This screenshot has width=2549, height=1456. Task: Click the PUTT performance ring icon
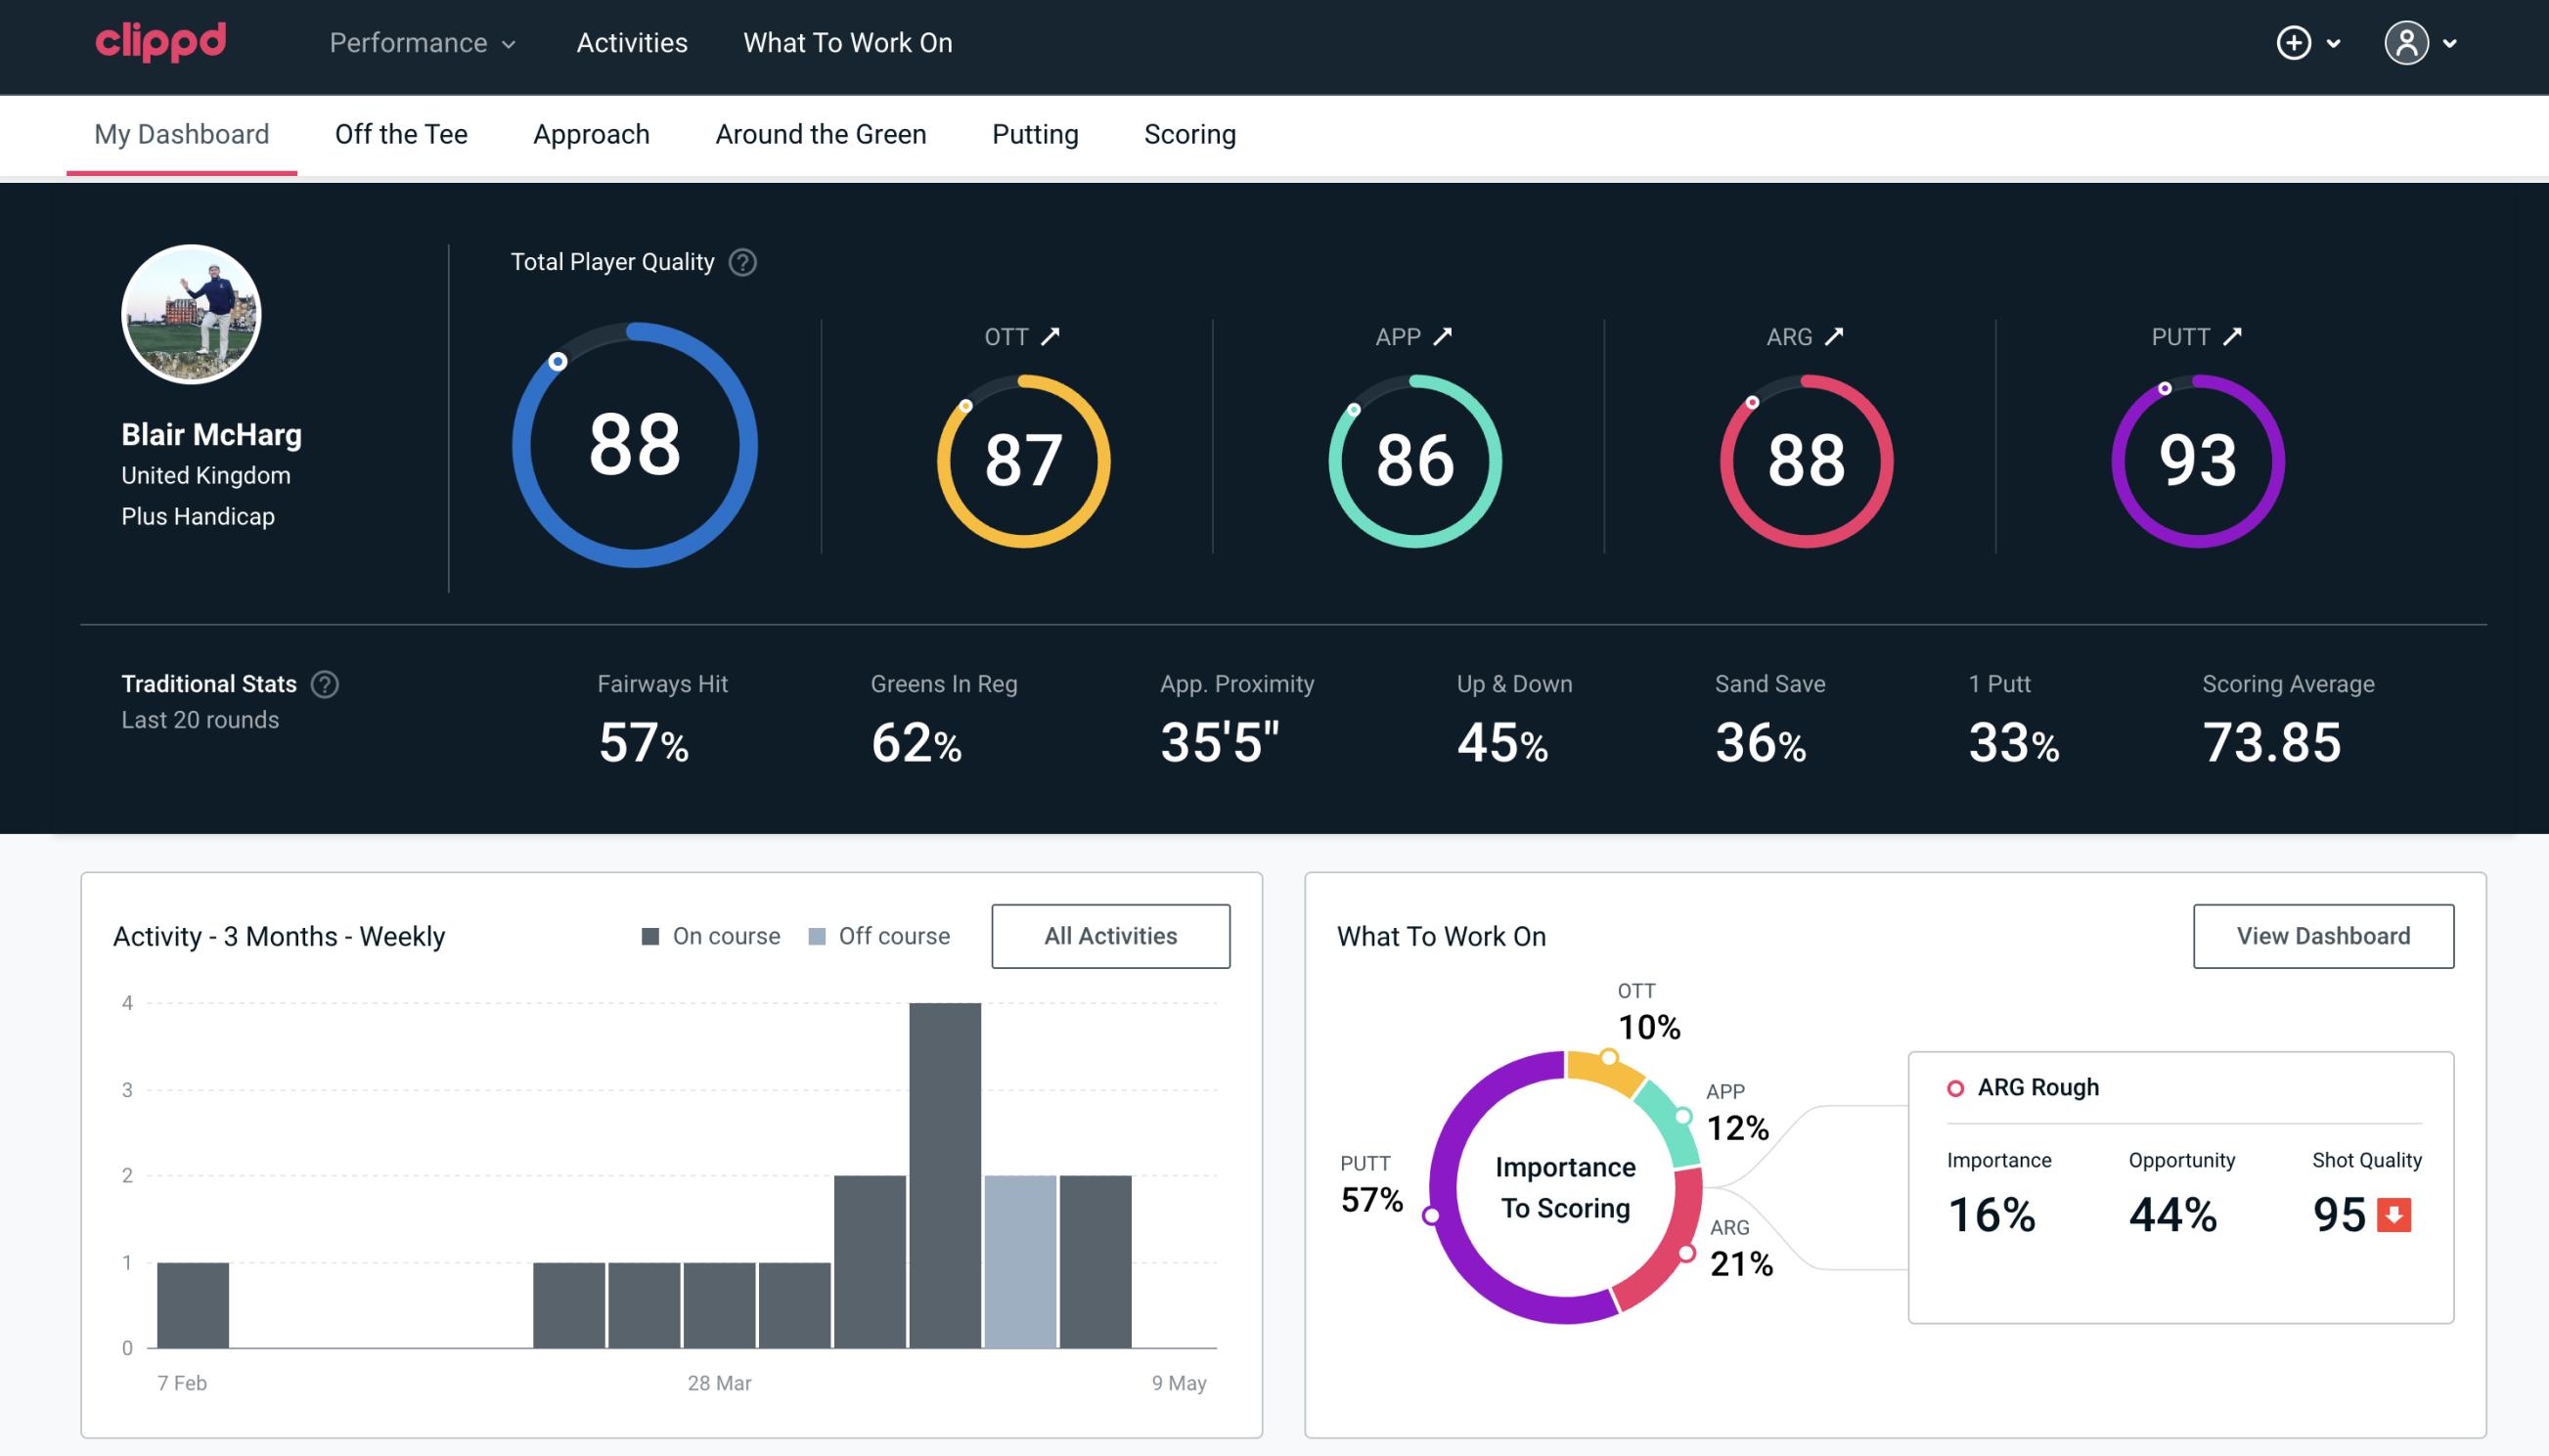click(x=2195, y=459)
